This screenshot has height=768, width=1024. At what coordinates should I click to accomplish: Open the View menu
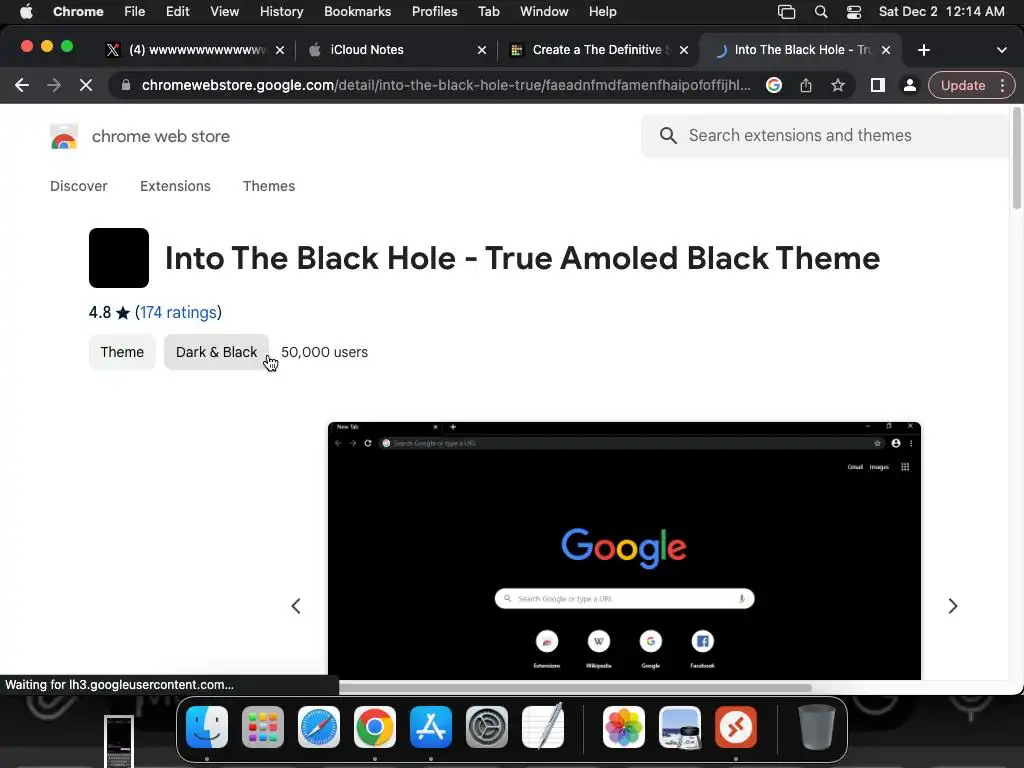pyautogui.click(x=224, y=12)
